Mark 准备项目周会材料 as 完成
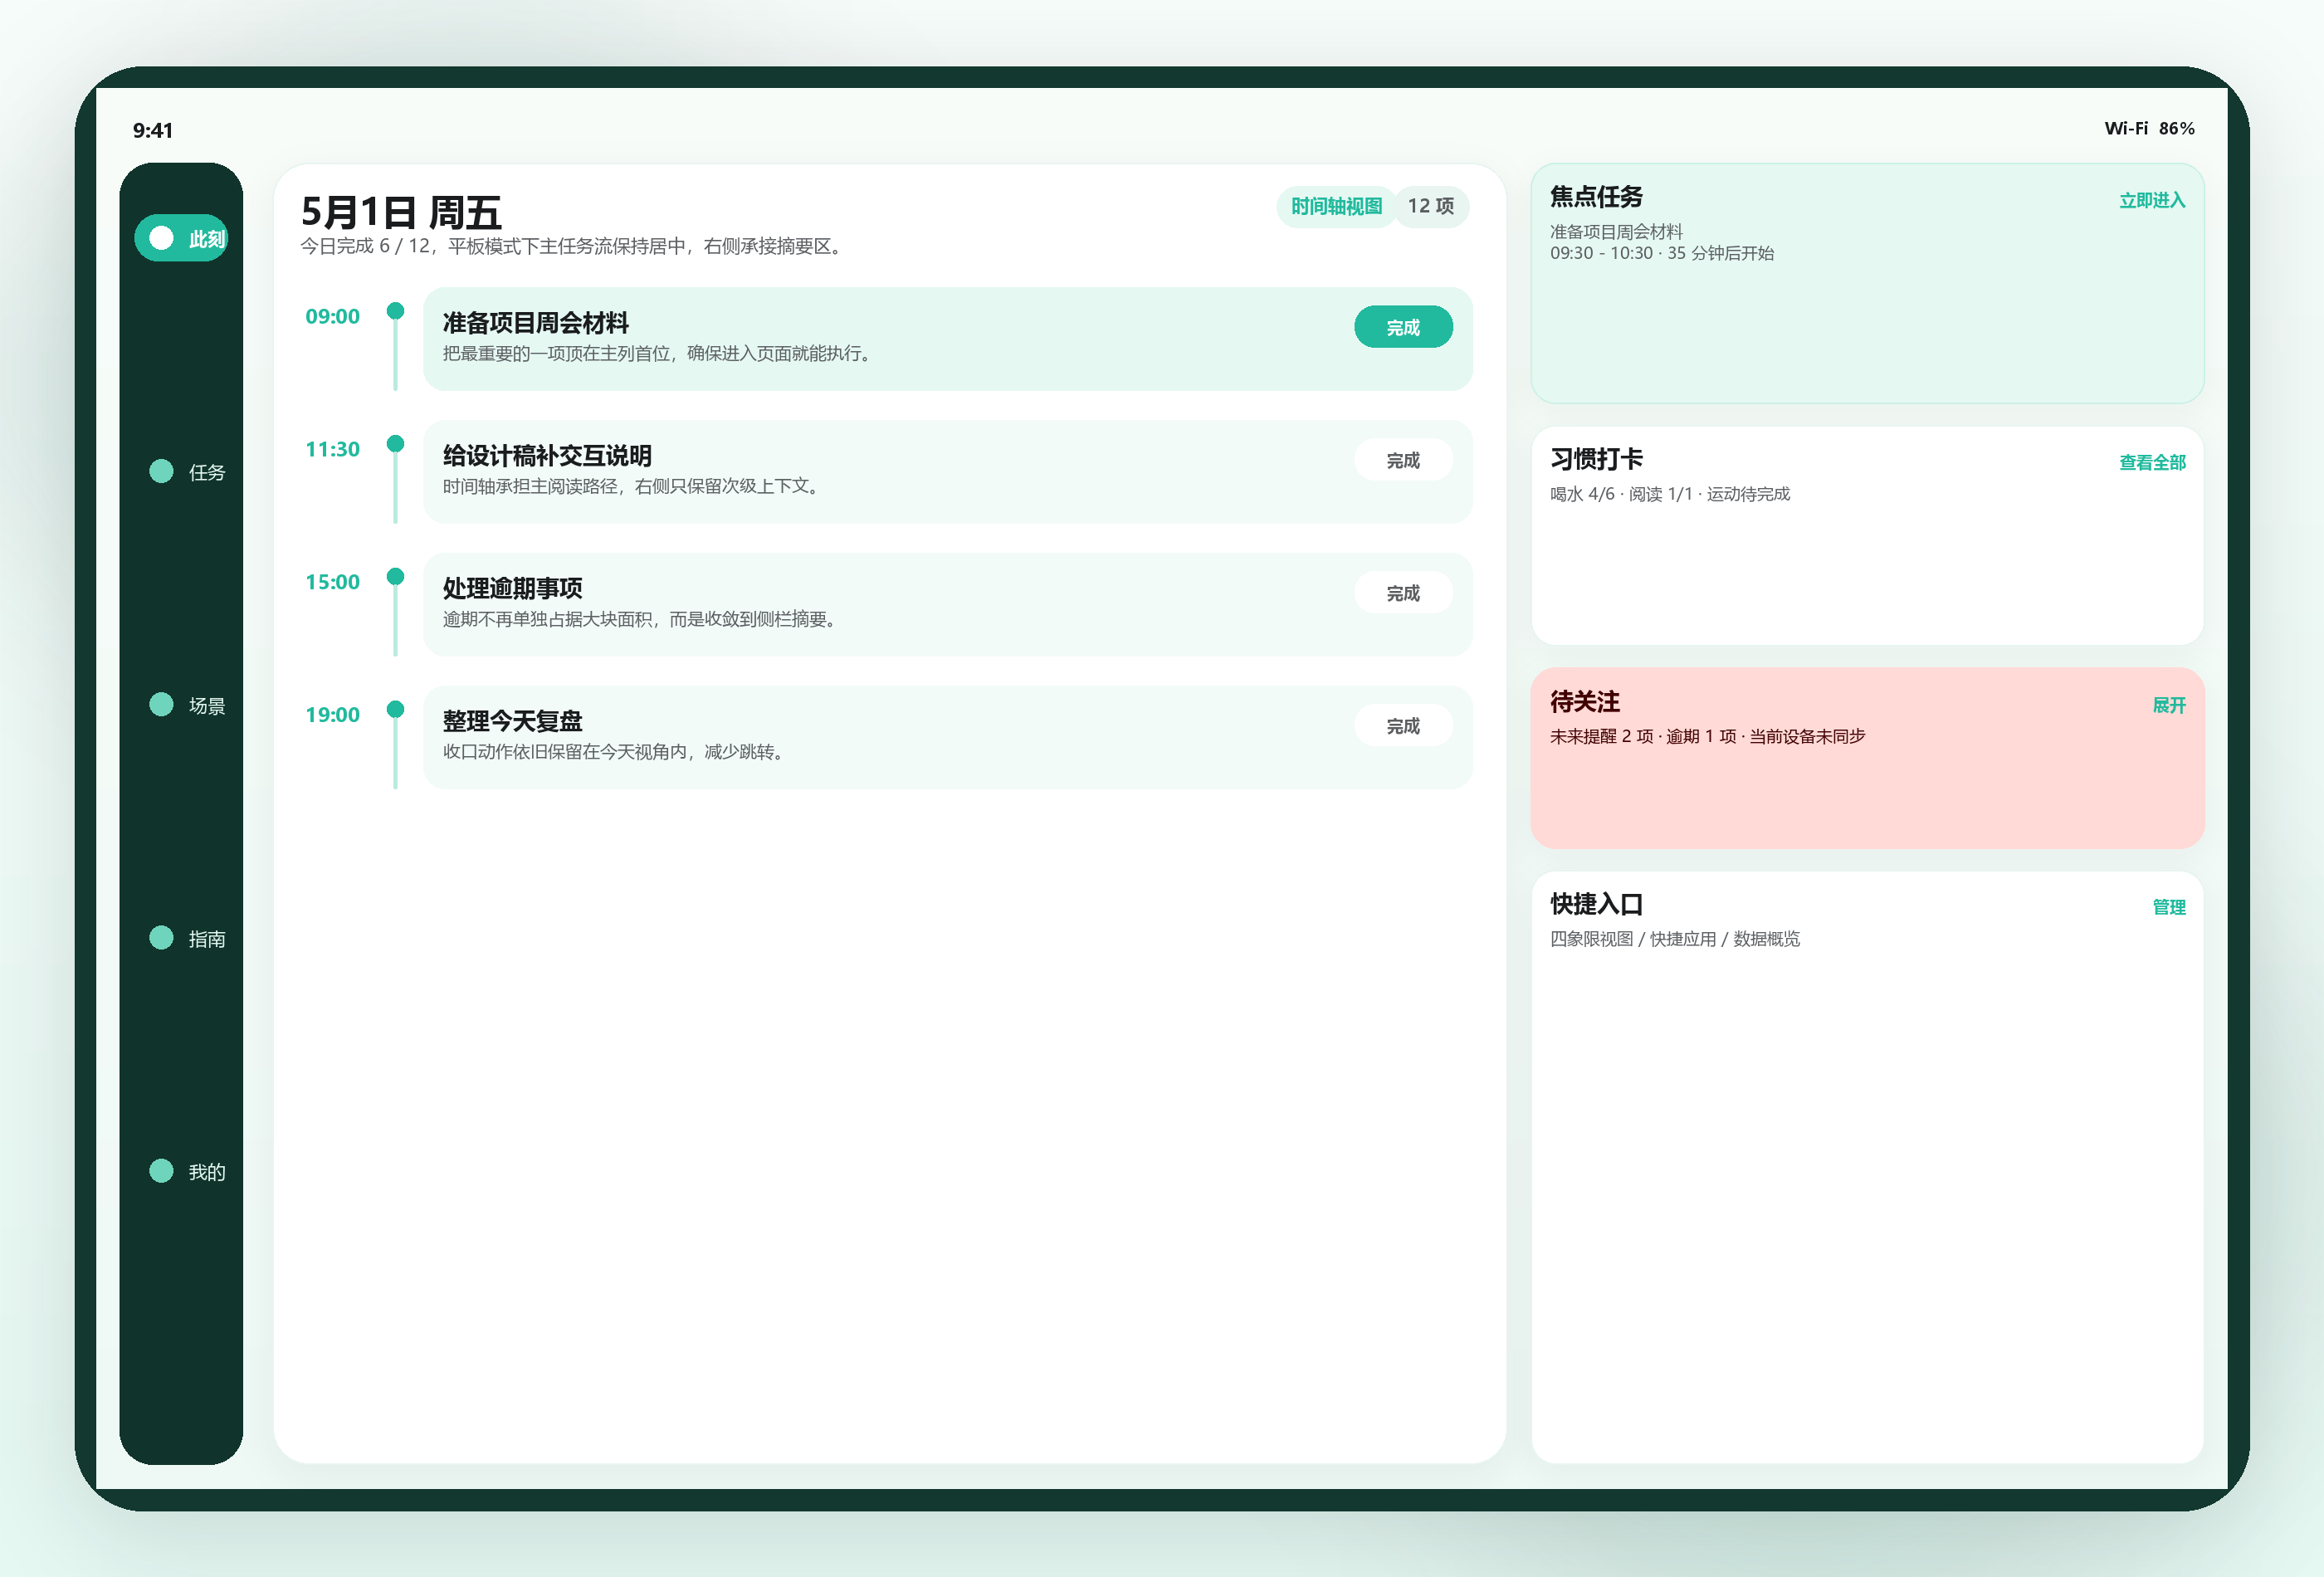The height and width of the screenshot is (1577, 2324). [x=1403, y=327]
